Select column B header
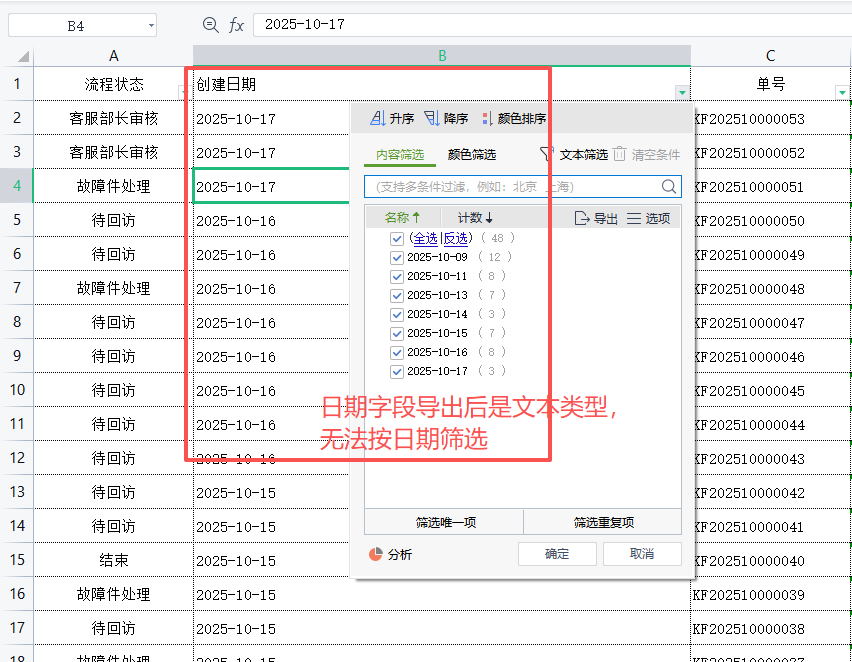852x662 pixels. [x=442, y=56]
